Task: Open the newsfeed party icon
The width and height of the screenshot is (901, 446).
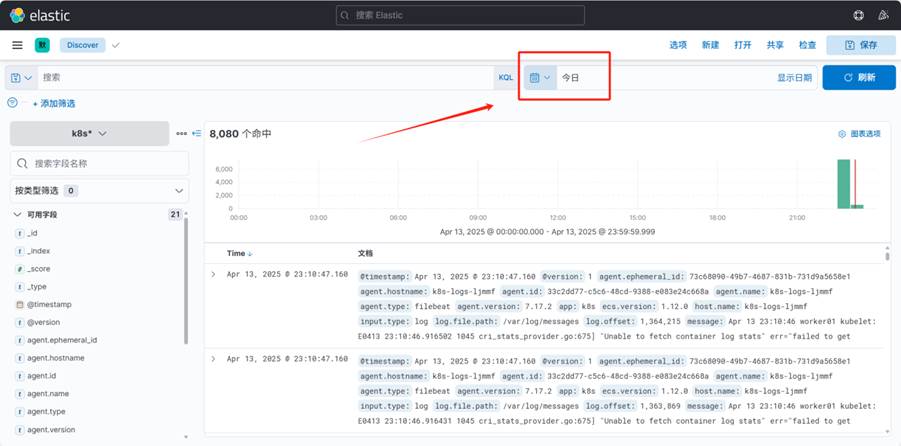Action: tap(884, 16)
